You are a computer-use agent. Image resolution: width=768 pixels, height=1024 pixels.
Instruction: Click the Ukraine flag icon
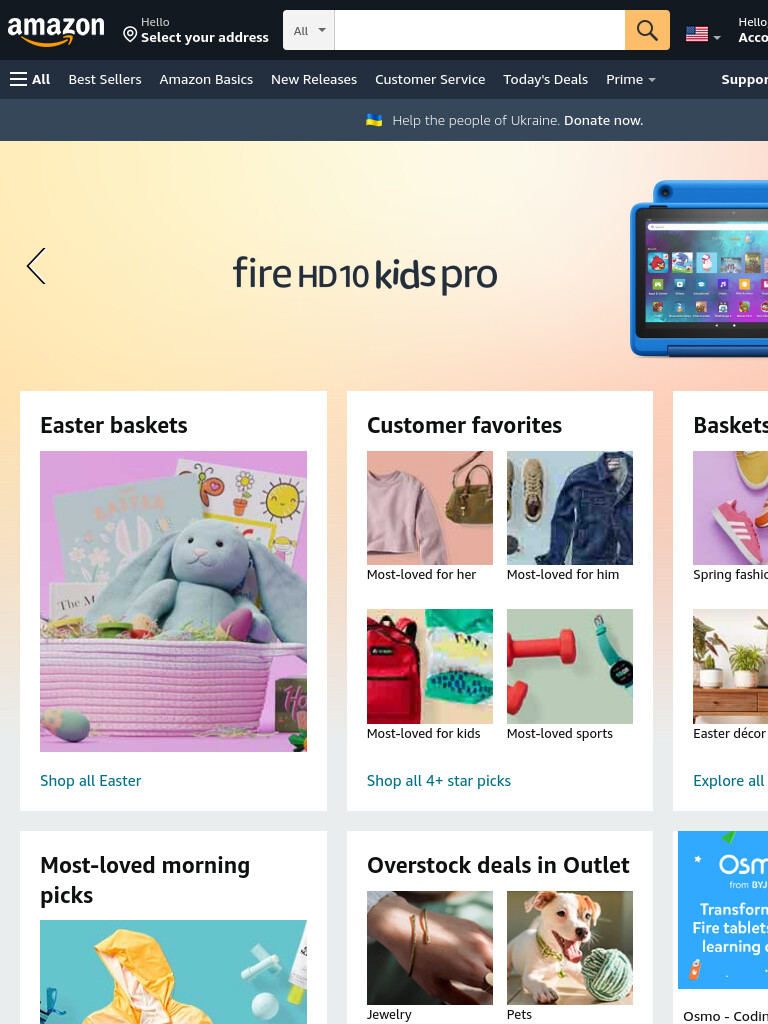tap(374, 120)
